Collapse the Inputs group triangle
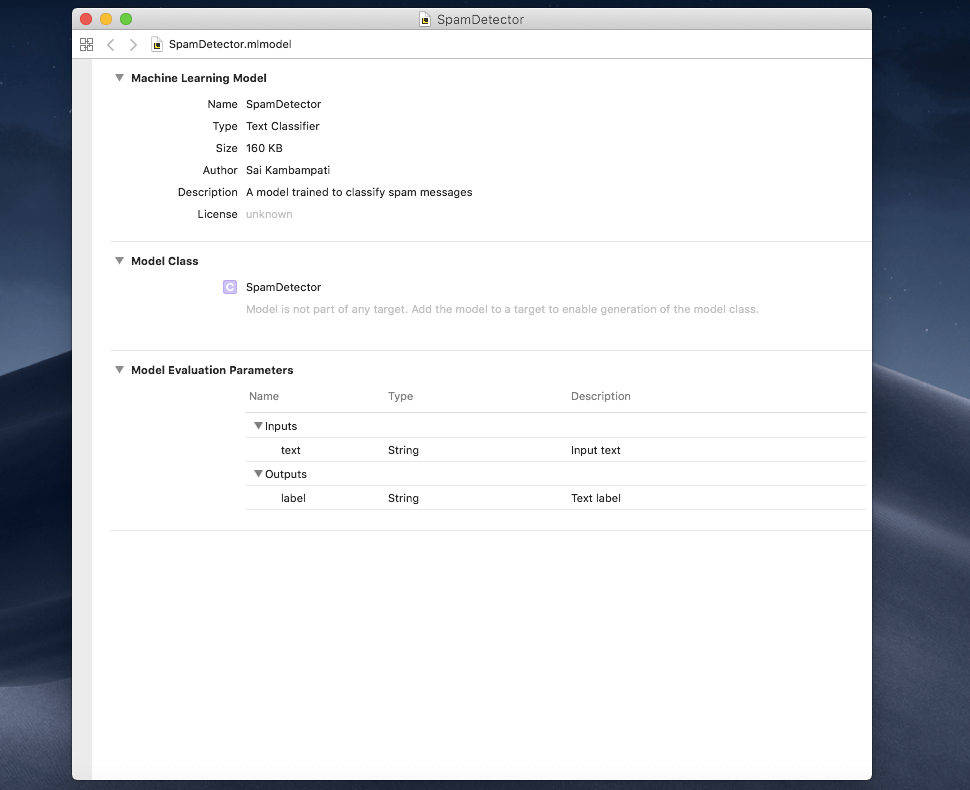Image resolution: width=970 pixels, height=790 pixels. click(258, 426)
